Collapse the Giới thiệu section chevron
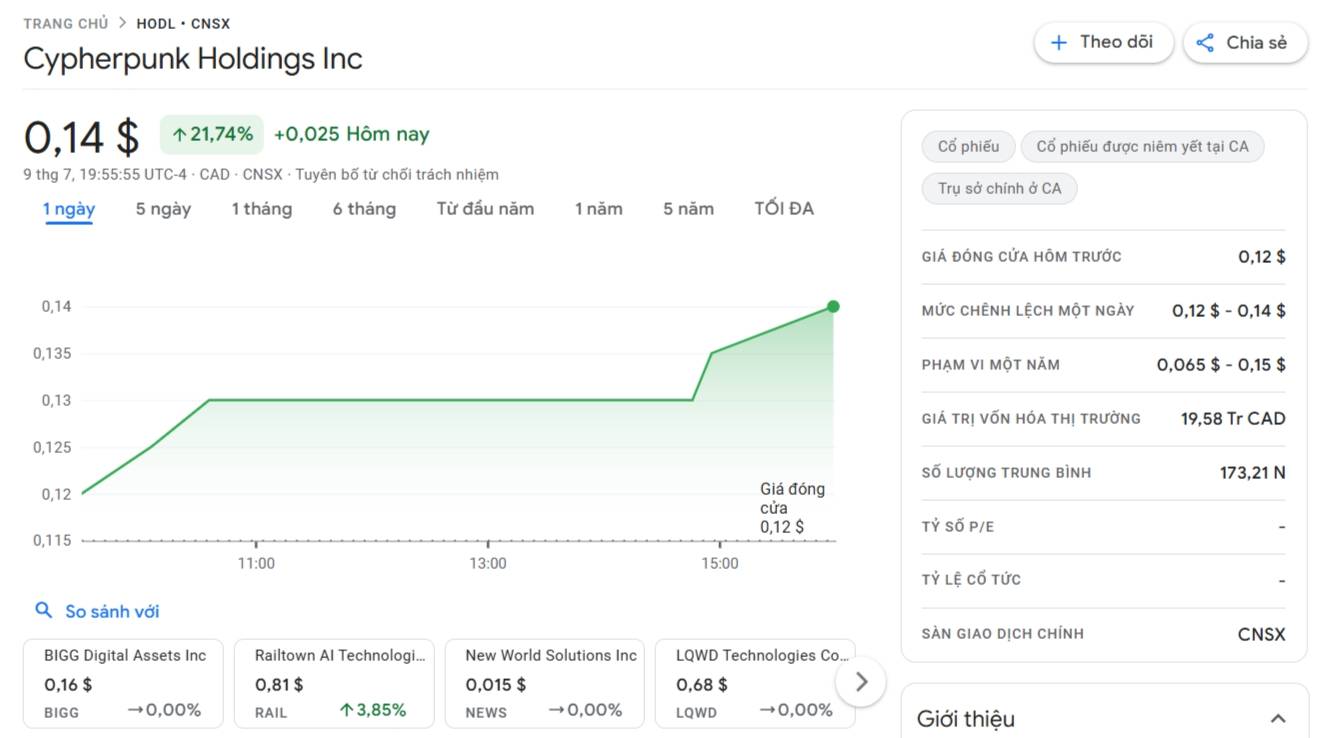Screen dimensions: 1332x738 [1278, 719]
